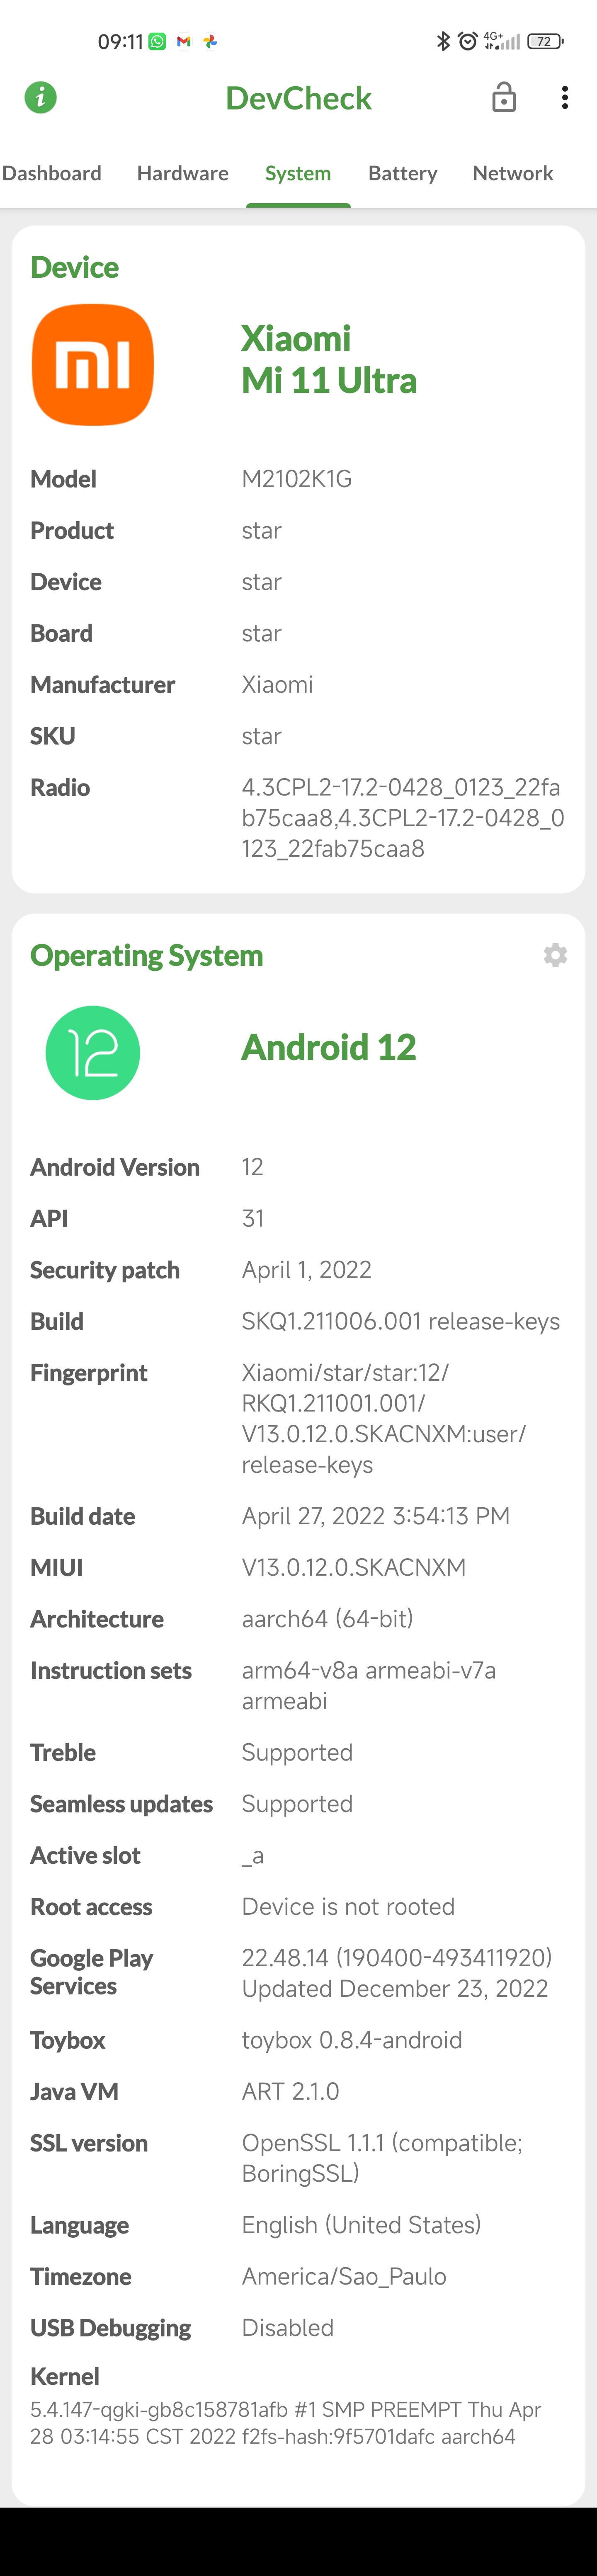
Task: Open Operating System settings gear
Action: coord(555,955)
